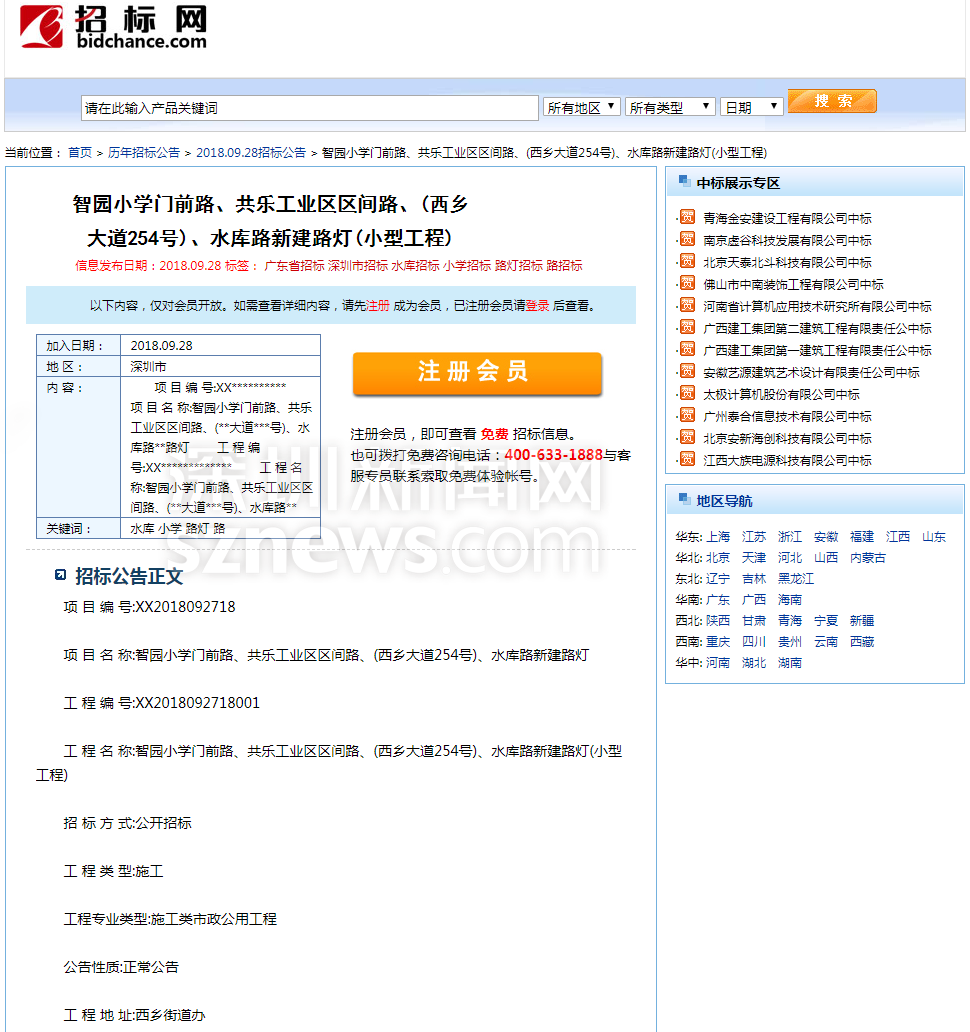The height and width of the screenshot is (1032, 970).
Task: Click the 招标公告正文 section icon
Action: [x=61, y=575]
